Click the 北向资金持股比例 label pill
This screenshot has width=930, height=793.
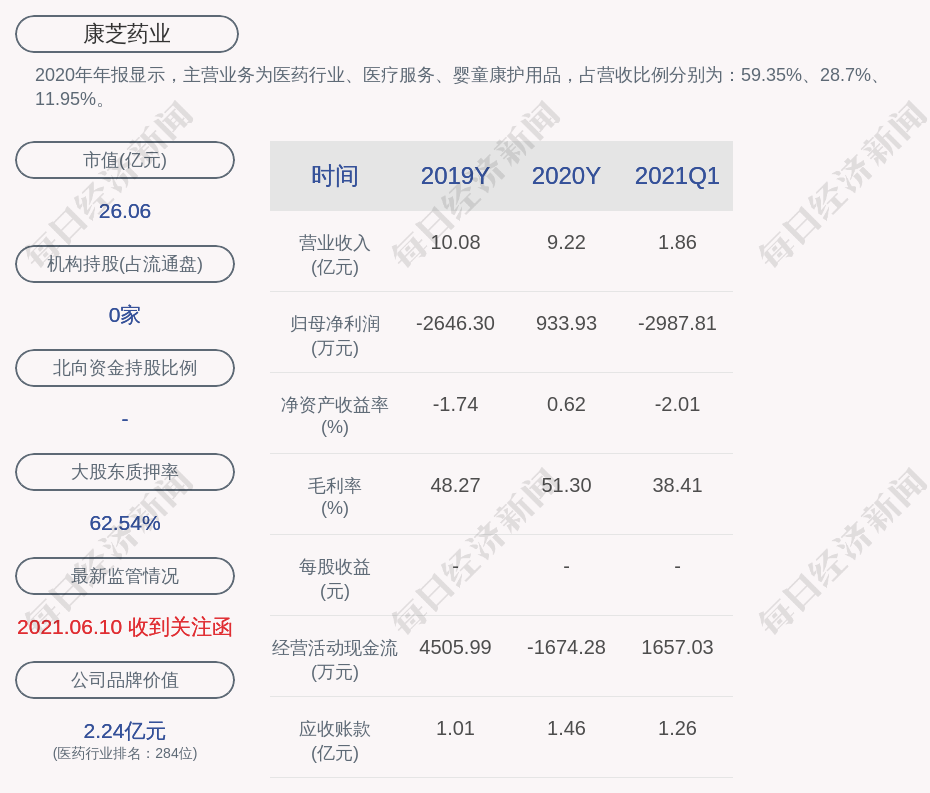[x=125, y=368]
